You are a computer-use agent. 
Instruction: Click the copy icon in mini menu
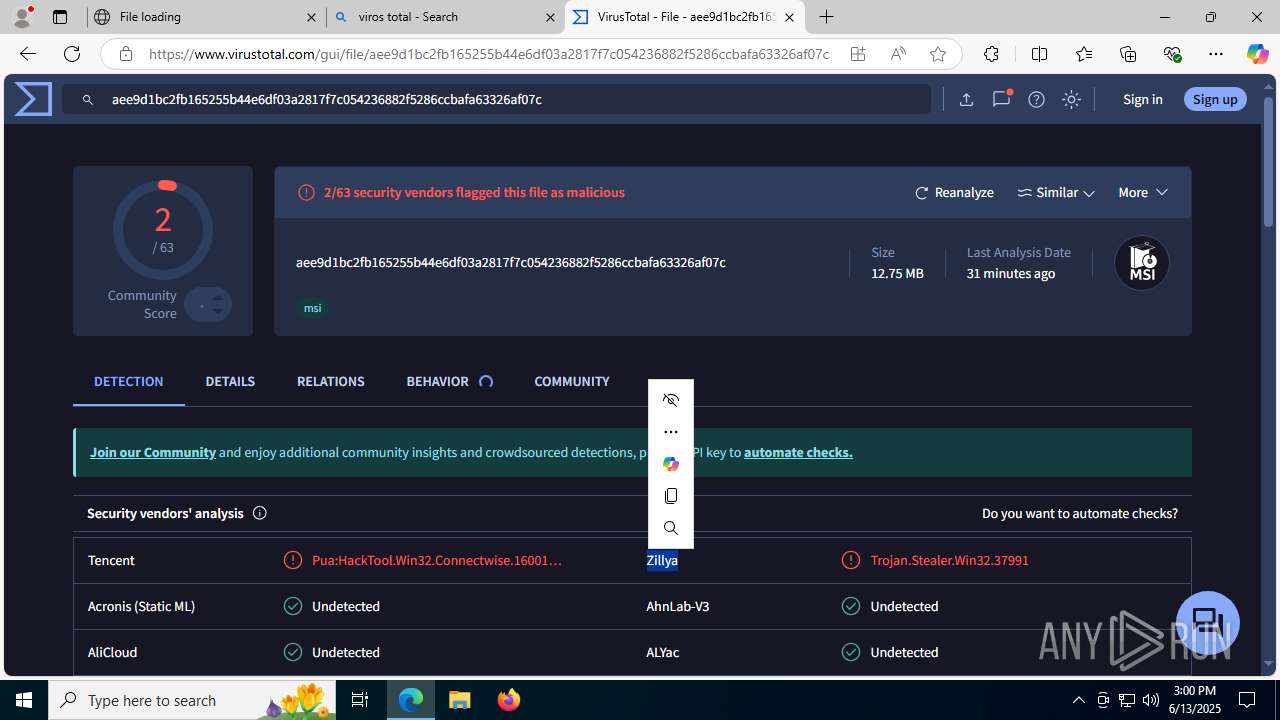point(671,496)
